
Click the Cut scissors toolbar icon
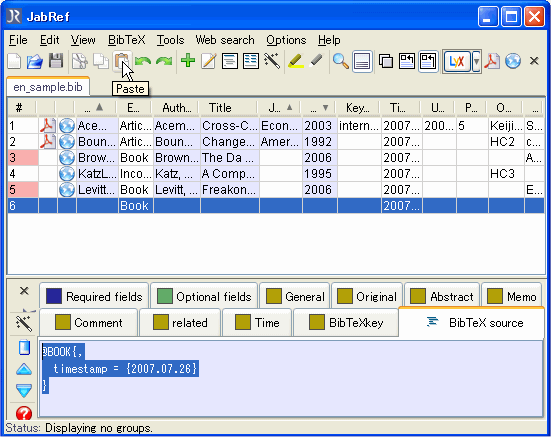[80, 61]
